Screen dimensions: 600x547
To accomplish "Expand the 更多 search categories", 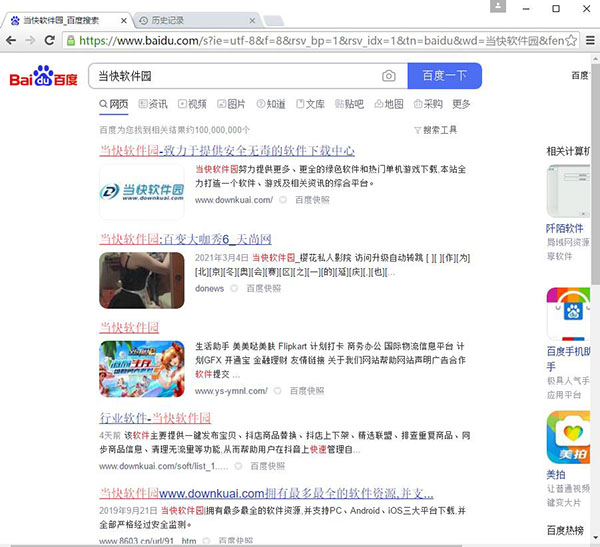I will click(461, 104).
